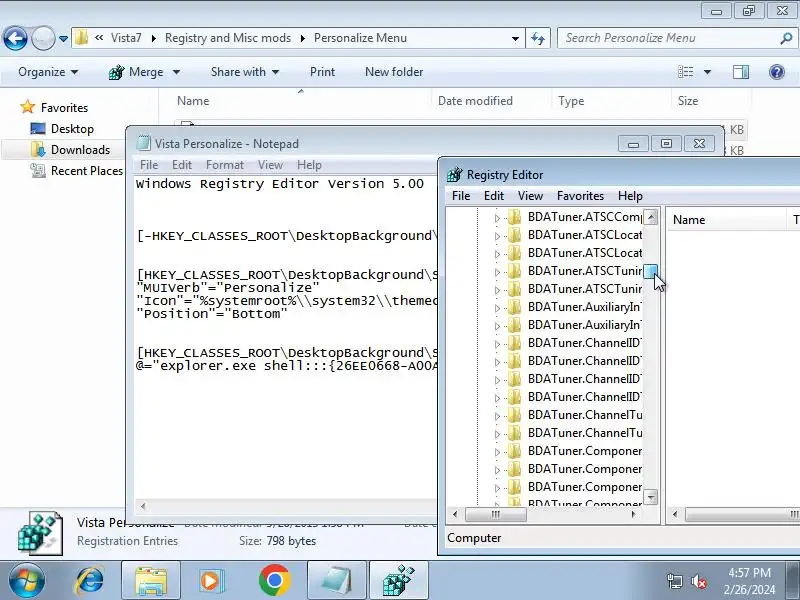
Task: Click the muted volume tray icon
Action: pos(698,581)
